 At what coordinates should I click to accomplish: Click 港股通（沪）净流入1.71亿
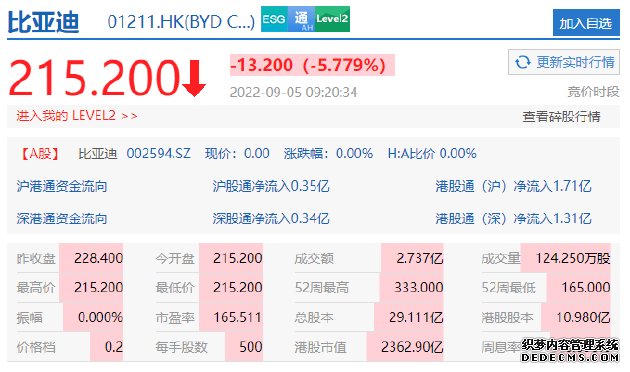513,186
